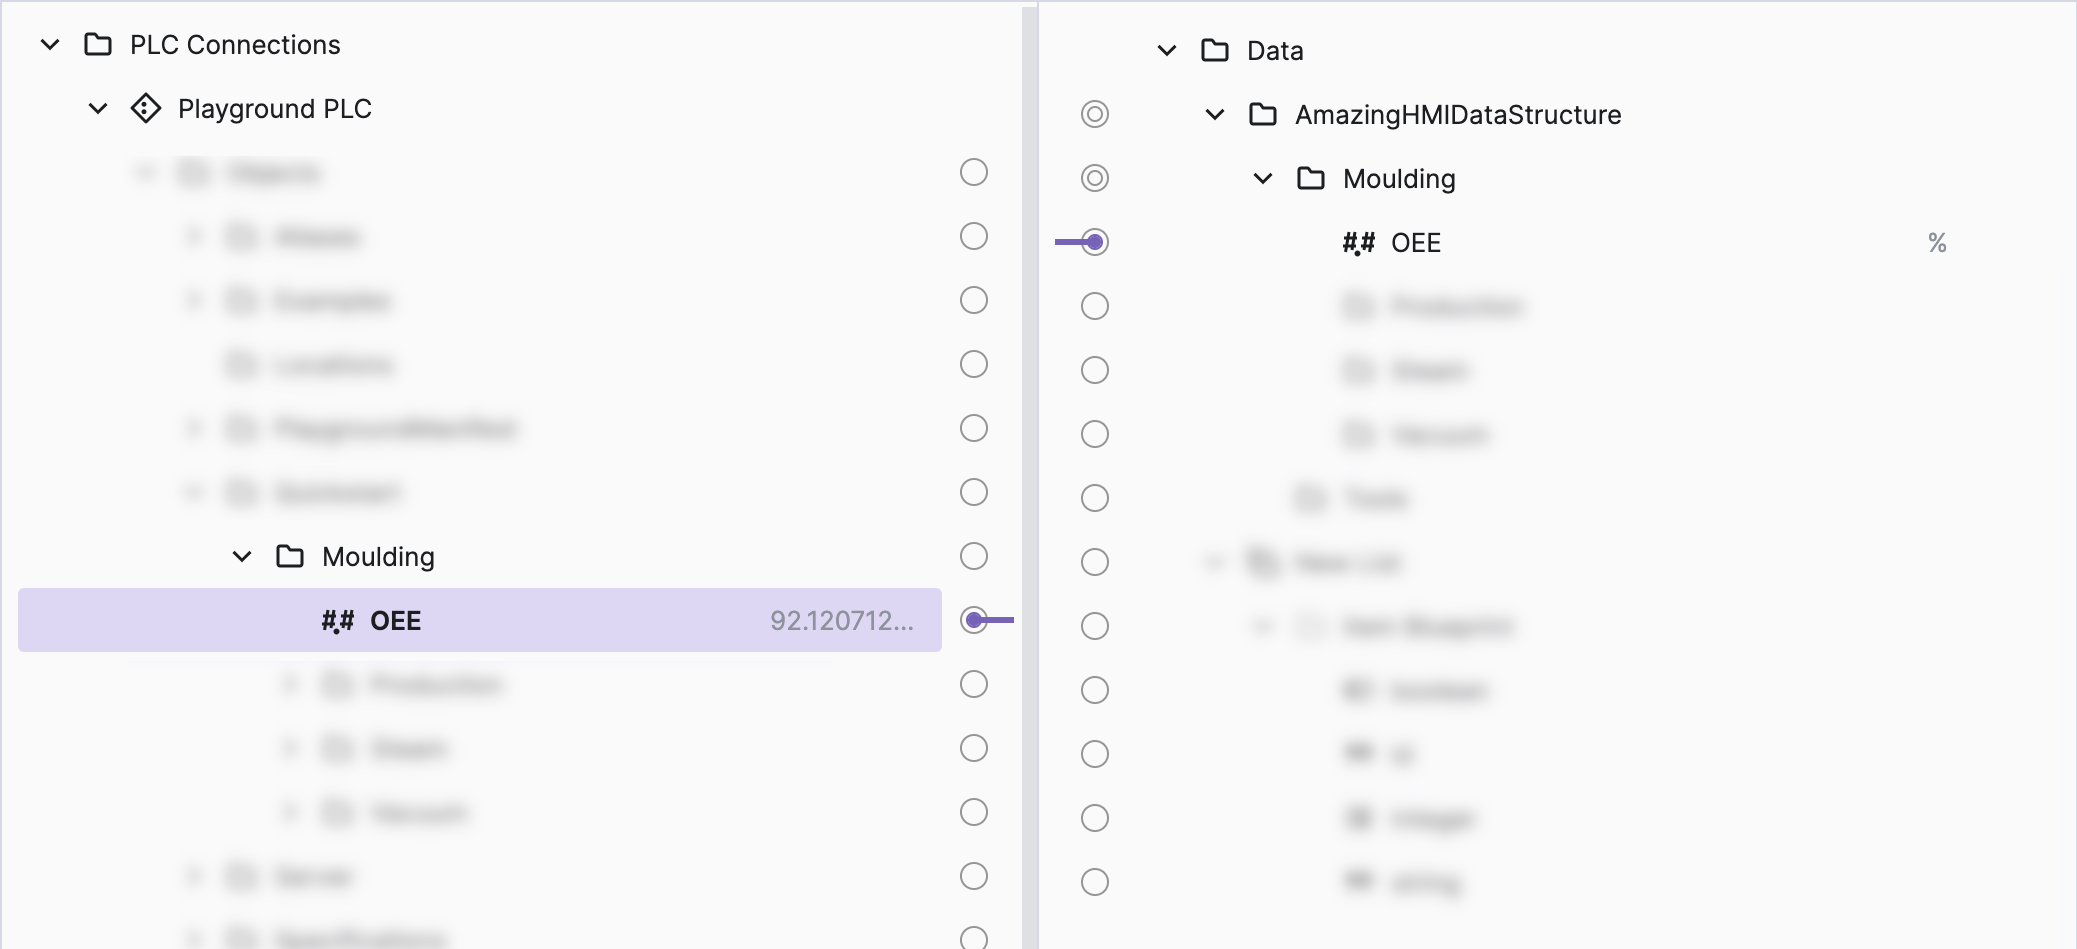Viewport: 2077px width, 949px height.
Task: Select the Moulding label under AmazingHMIDataStructure
Action: 1399,179
